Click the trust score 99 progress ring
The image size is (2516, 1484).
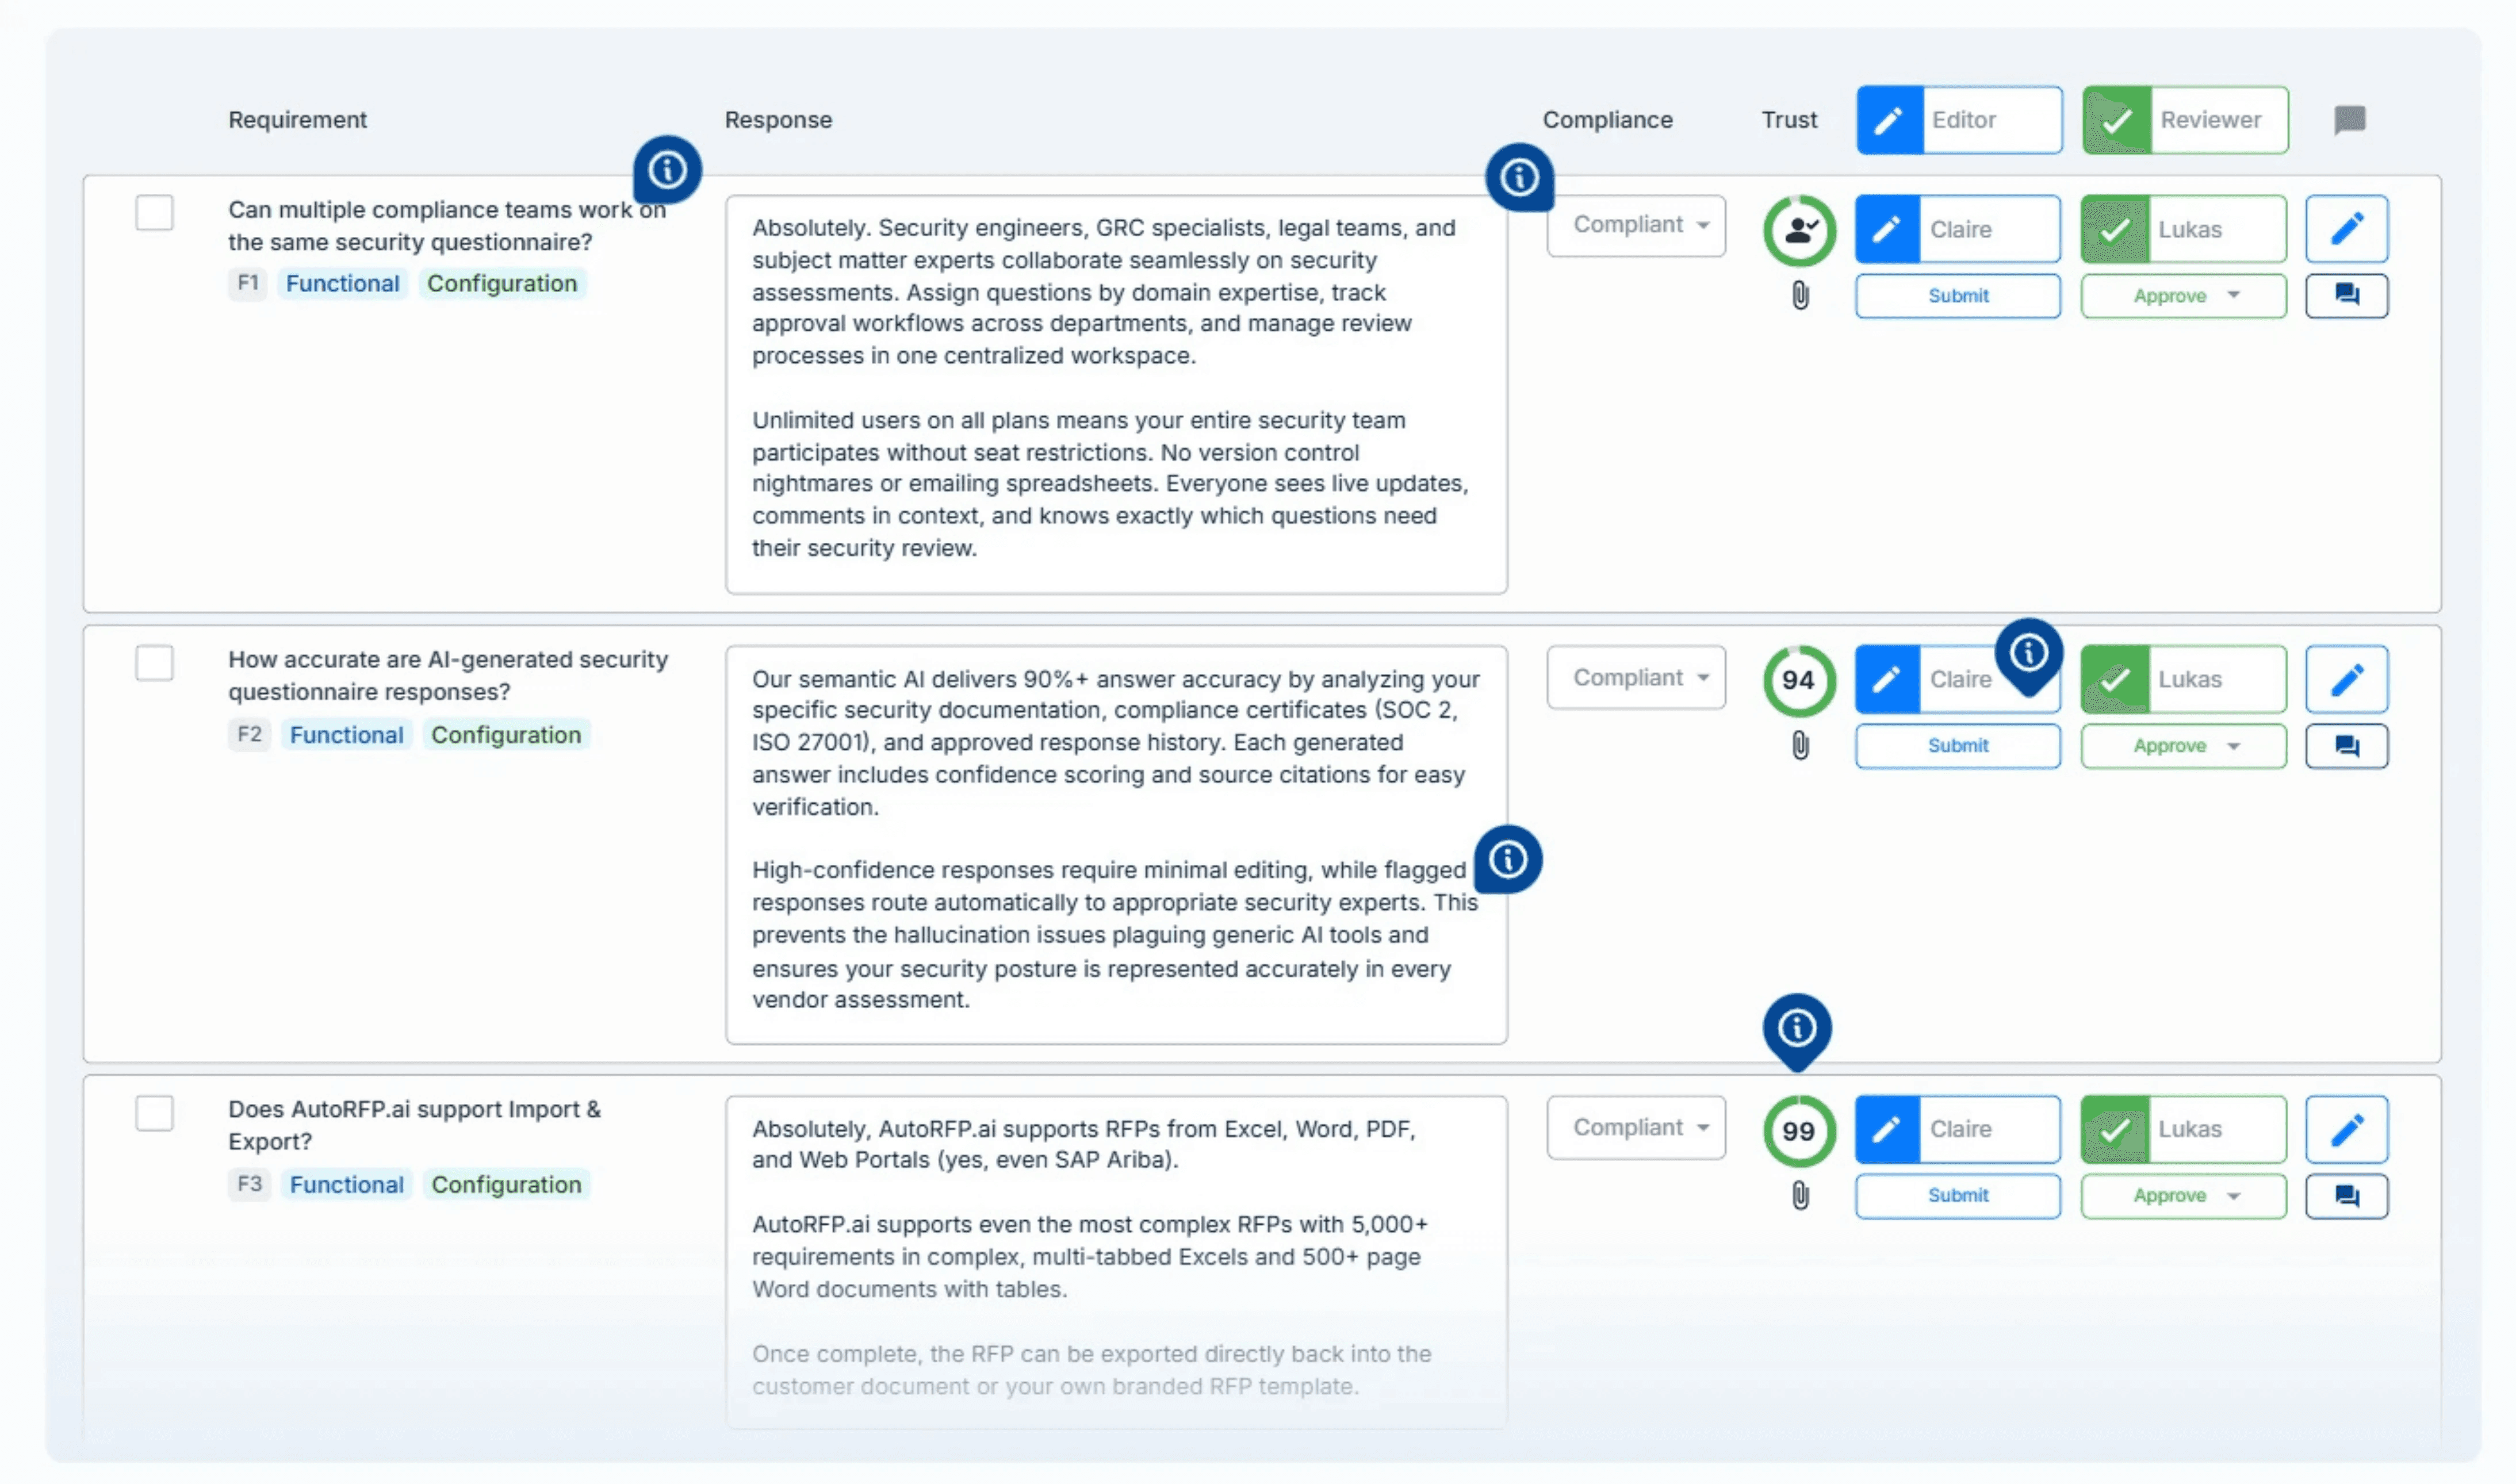click(x=1798, y=1131)
